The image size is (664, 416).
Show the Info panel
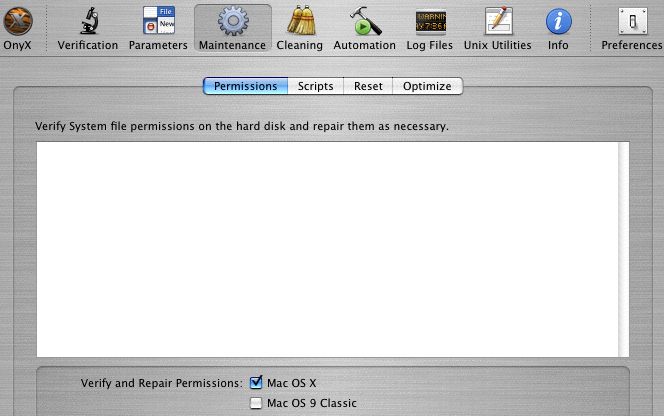559,22
